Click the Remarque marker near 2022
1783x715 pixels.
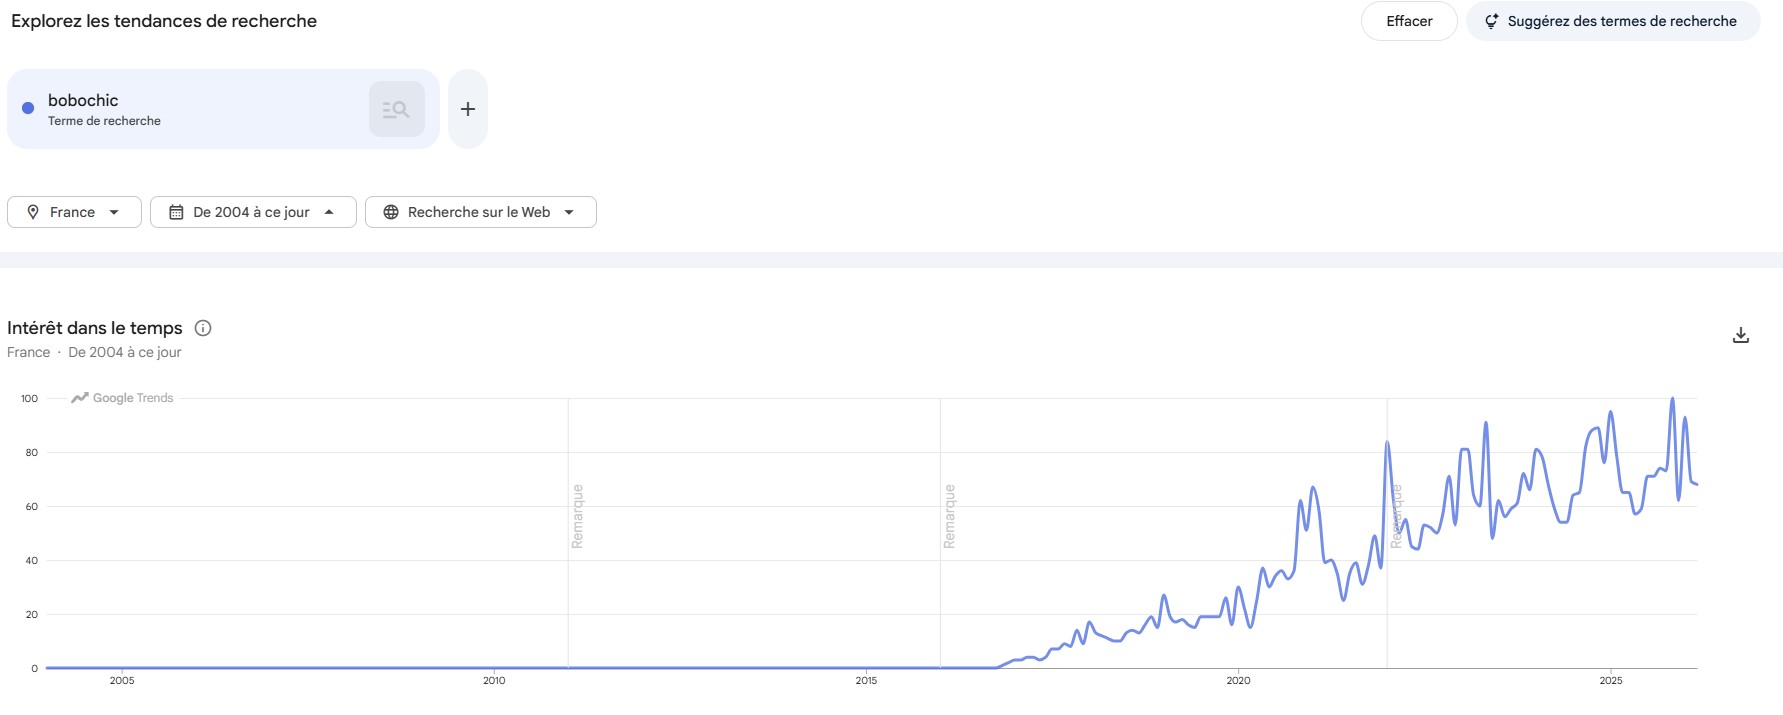click(1396, 516)
